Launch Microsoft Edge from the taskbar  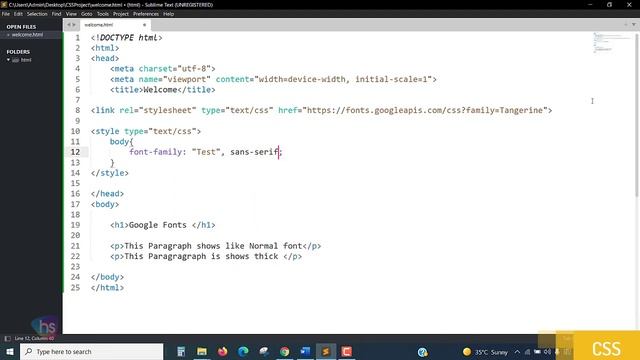[243, 351]
